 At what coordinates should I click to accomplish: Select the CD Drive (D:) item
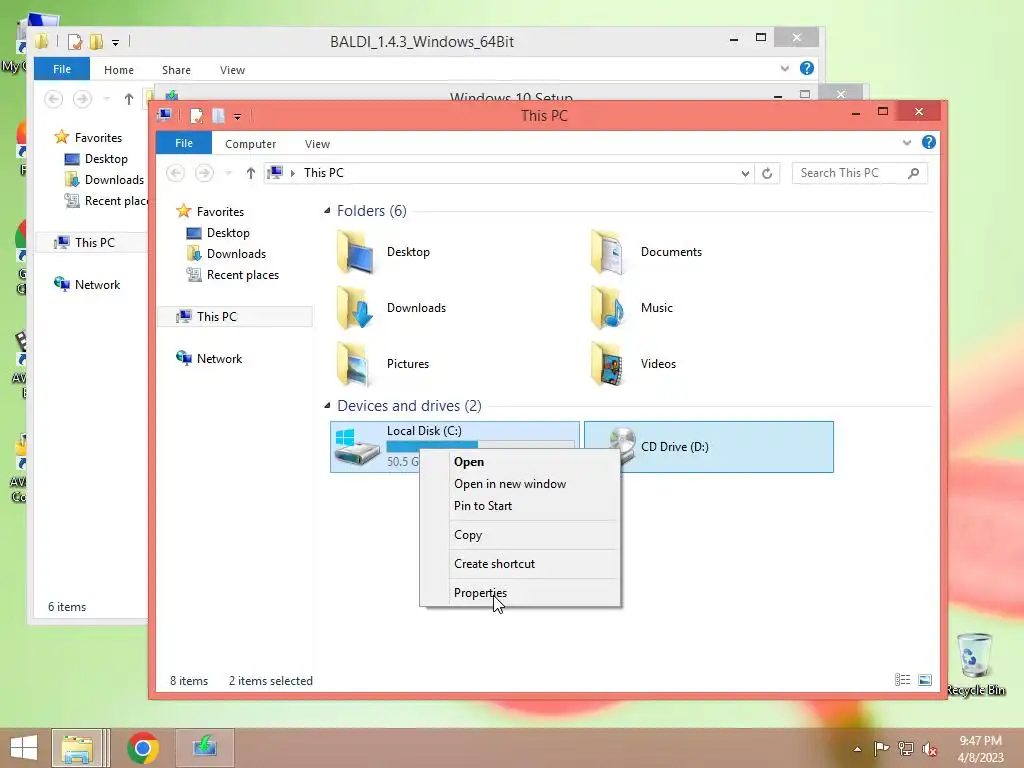(x=709, y=447)
